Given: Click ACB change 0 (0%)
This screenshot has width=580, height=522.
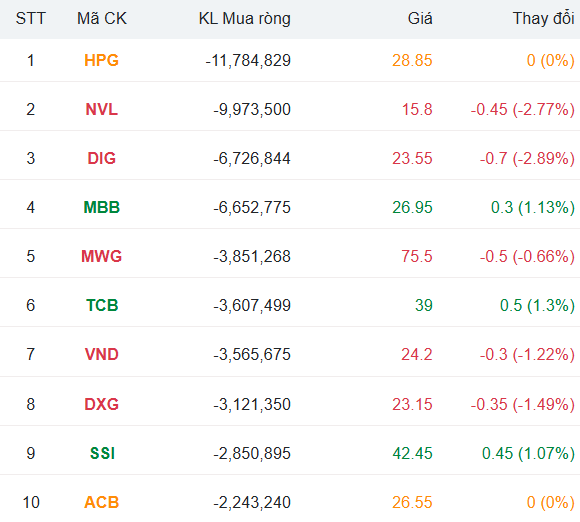Looking at the screenshot, I should click(x=551, y=503).
